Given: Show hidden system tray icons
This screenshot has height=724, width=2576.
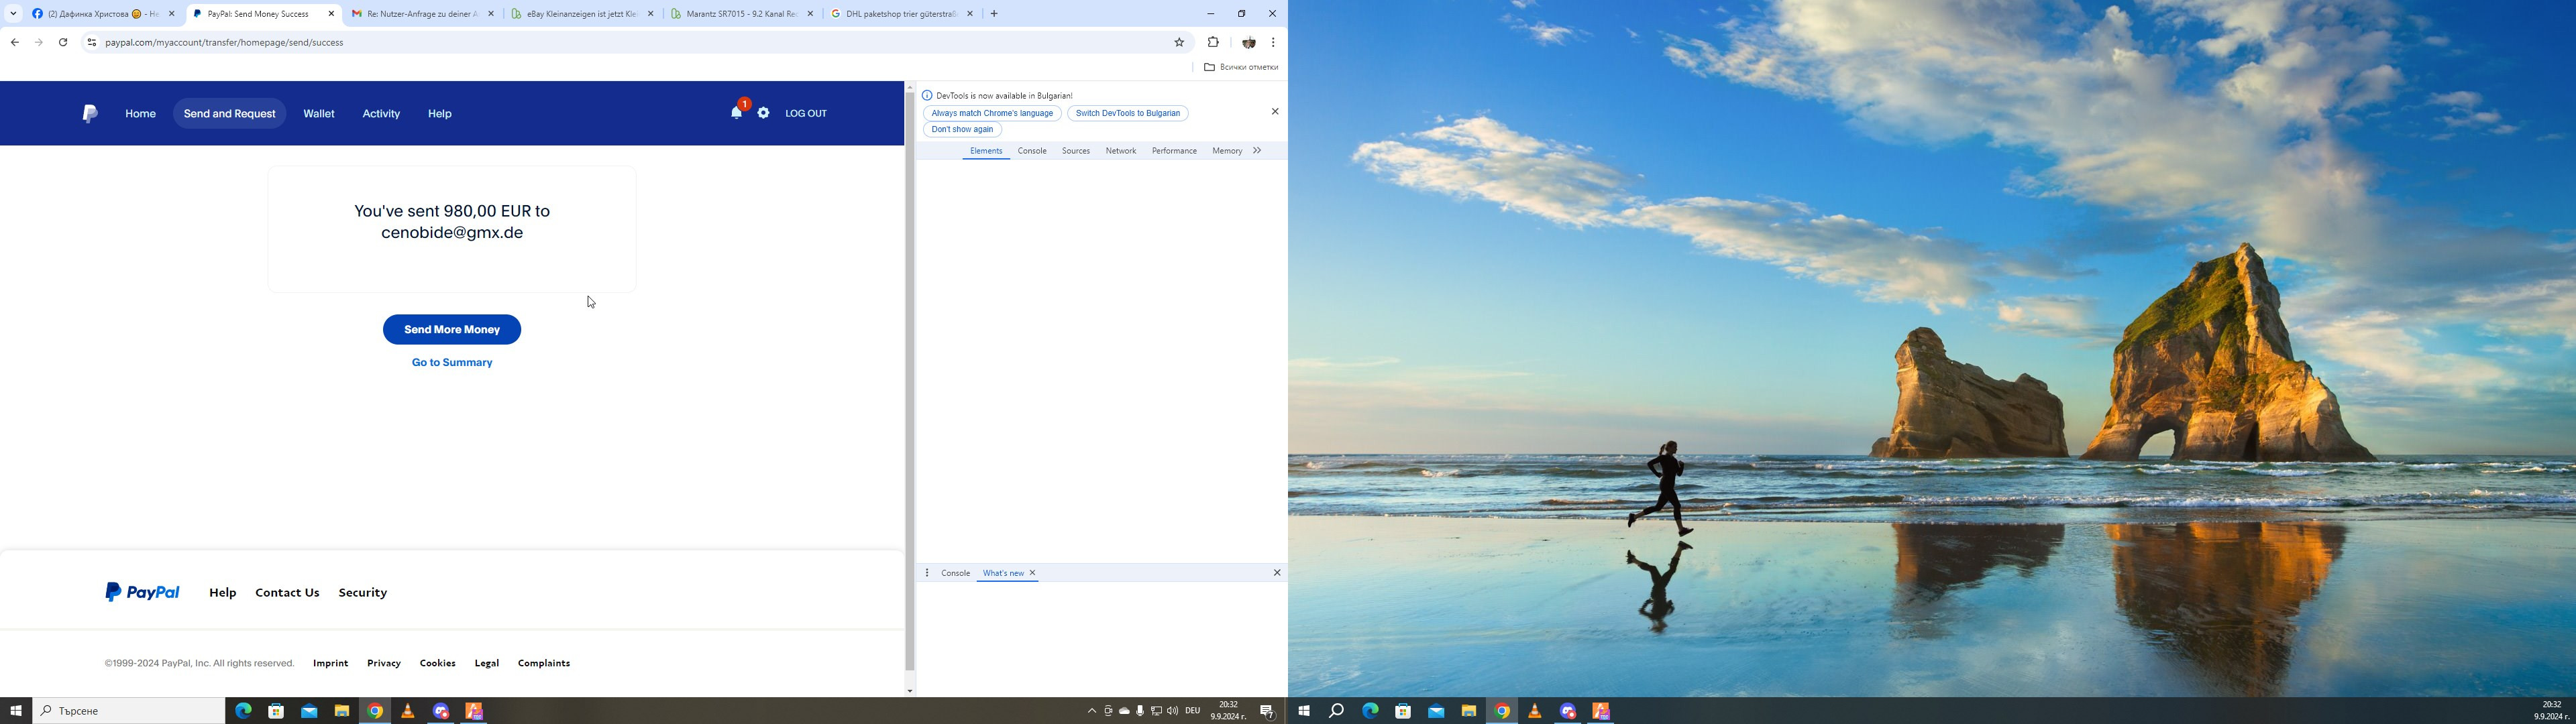Looking at the screenshot, I should tap(1091, 711).
